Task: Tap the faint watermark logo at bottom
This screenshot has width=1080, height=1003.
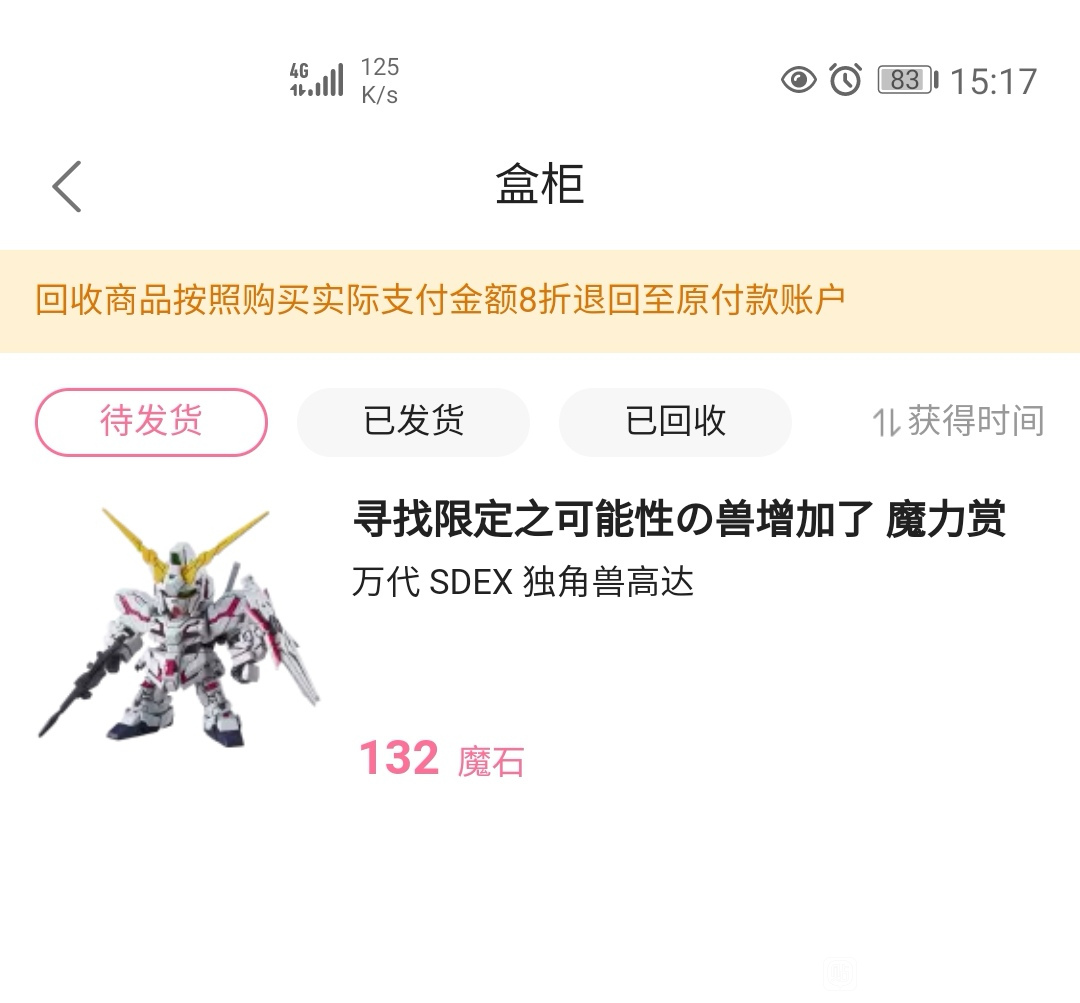Action: click(840, 974)
